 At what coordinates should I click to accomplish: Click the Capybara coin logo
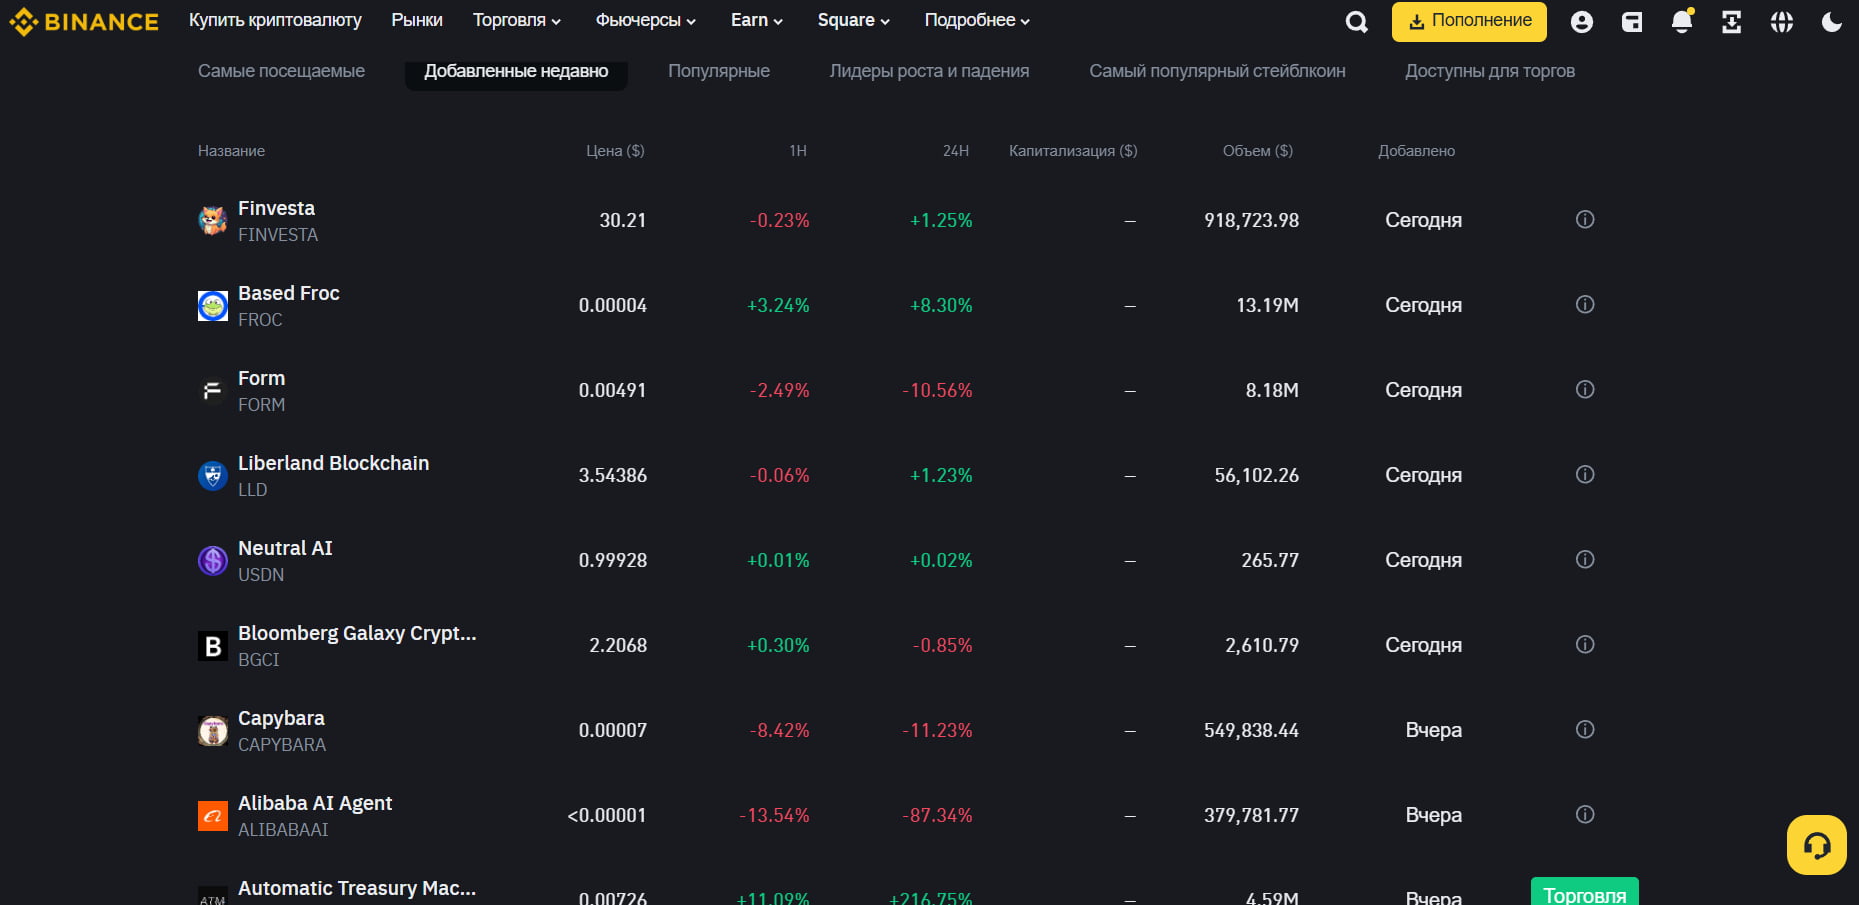click(x=213, y=731)
